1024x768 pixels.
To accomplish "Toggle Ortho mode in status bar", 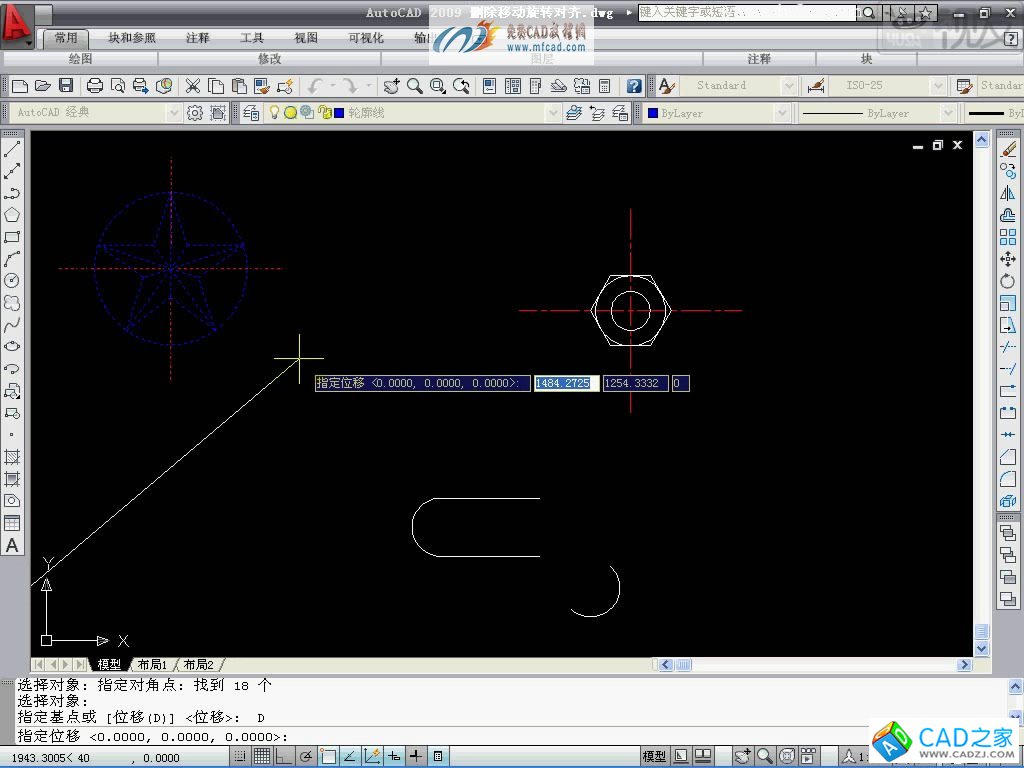I will pyautogui.click(x=283, y=757).
